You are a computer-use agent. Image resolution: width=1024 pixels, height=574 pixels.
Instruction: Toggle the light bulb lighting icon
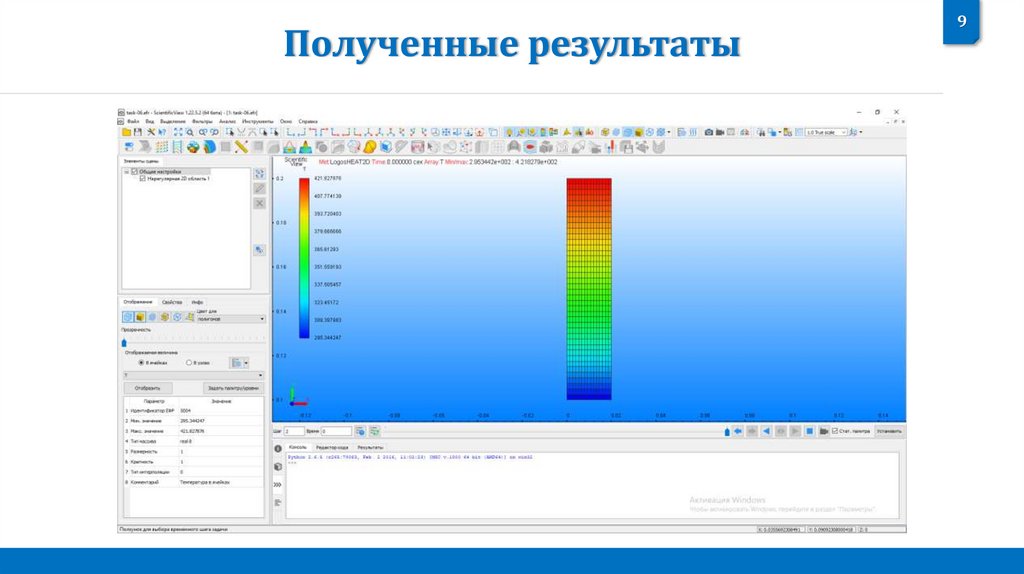coord(509,132)
